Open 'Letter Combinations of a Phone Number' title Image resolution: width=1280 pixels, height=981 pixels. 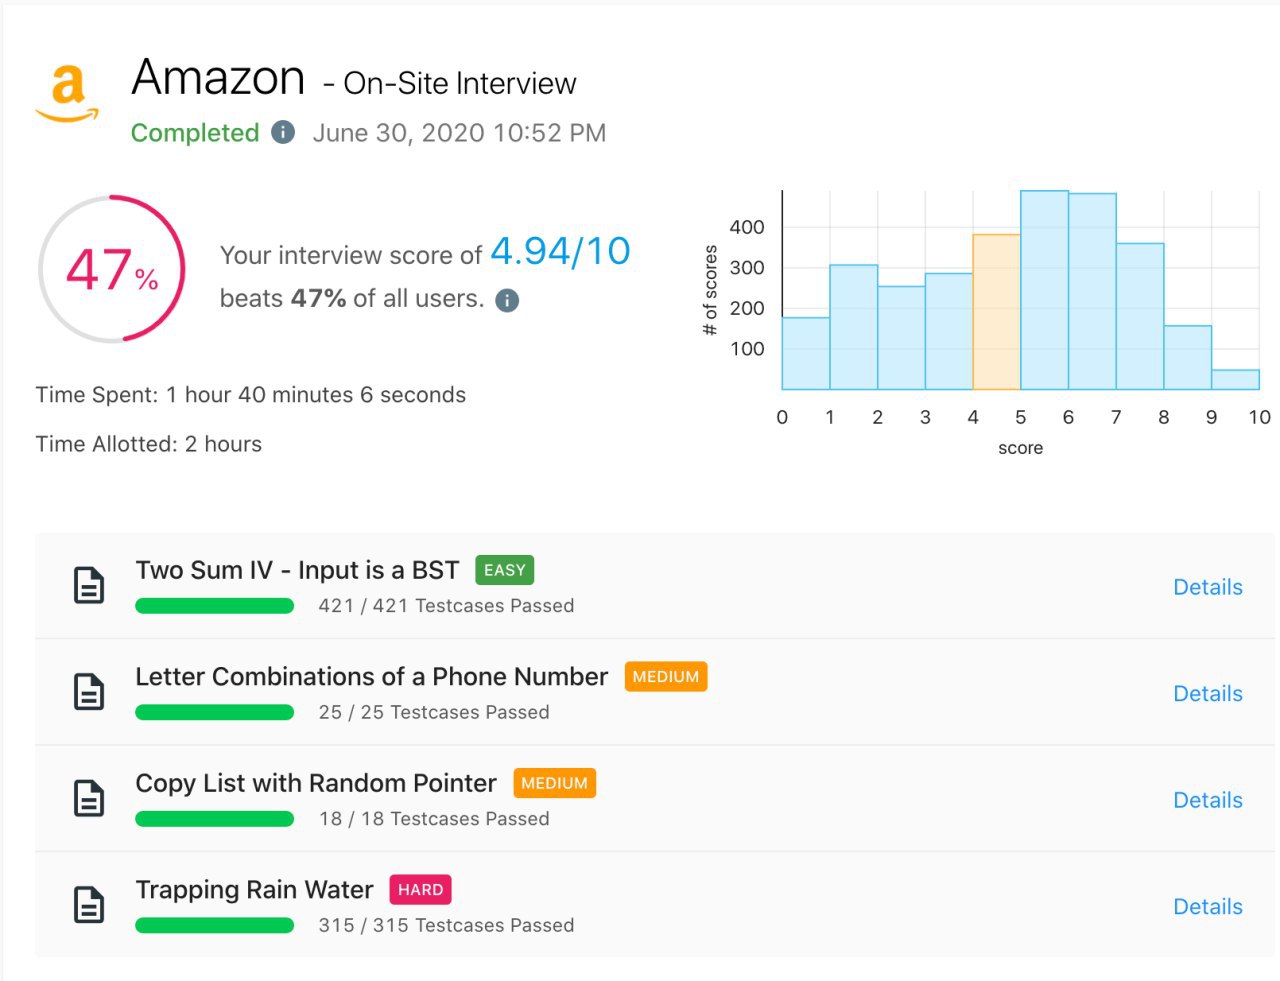point(371,677)
